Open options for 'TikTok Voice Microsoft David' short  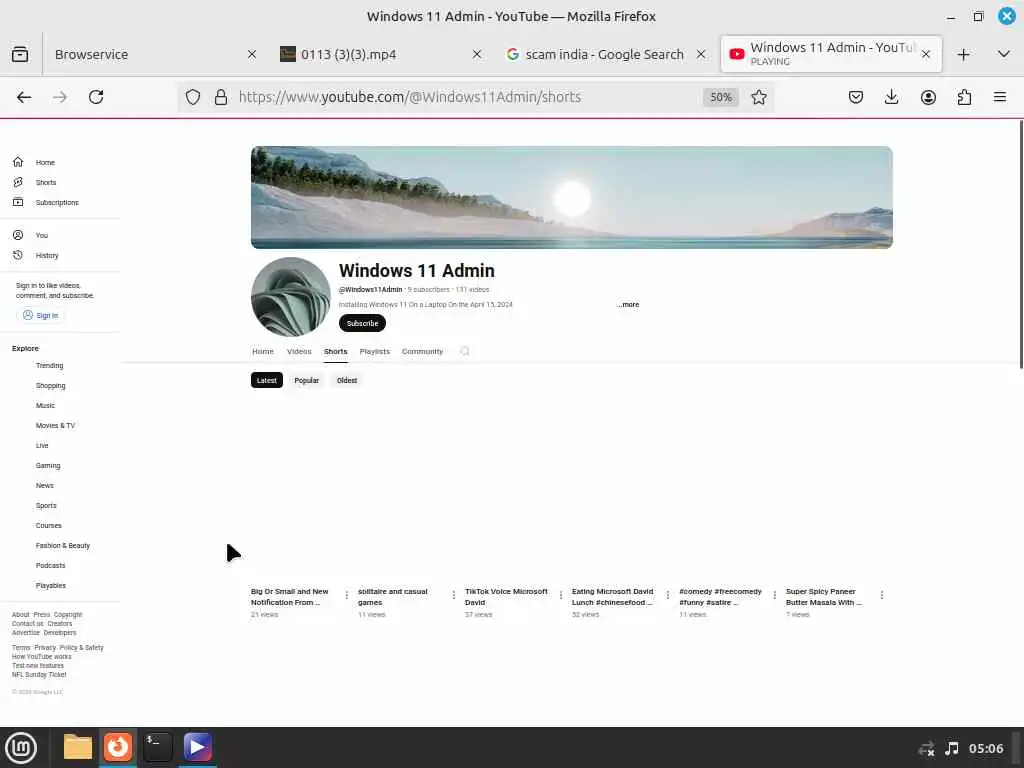tap(560, 595)
